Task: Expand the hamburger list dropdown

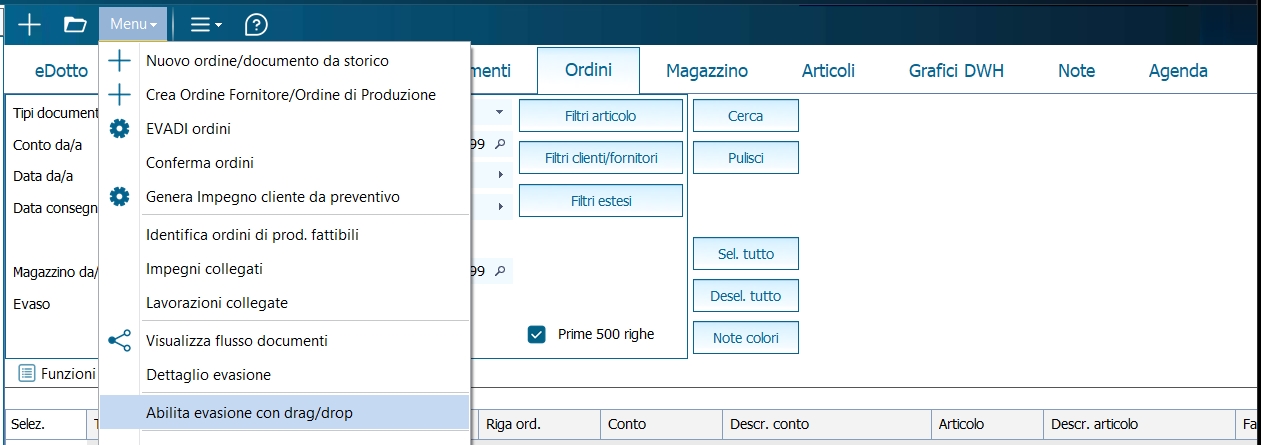Action: tap(206, 23)
